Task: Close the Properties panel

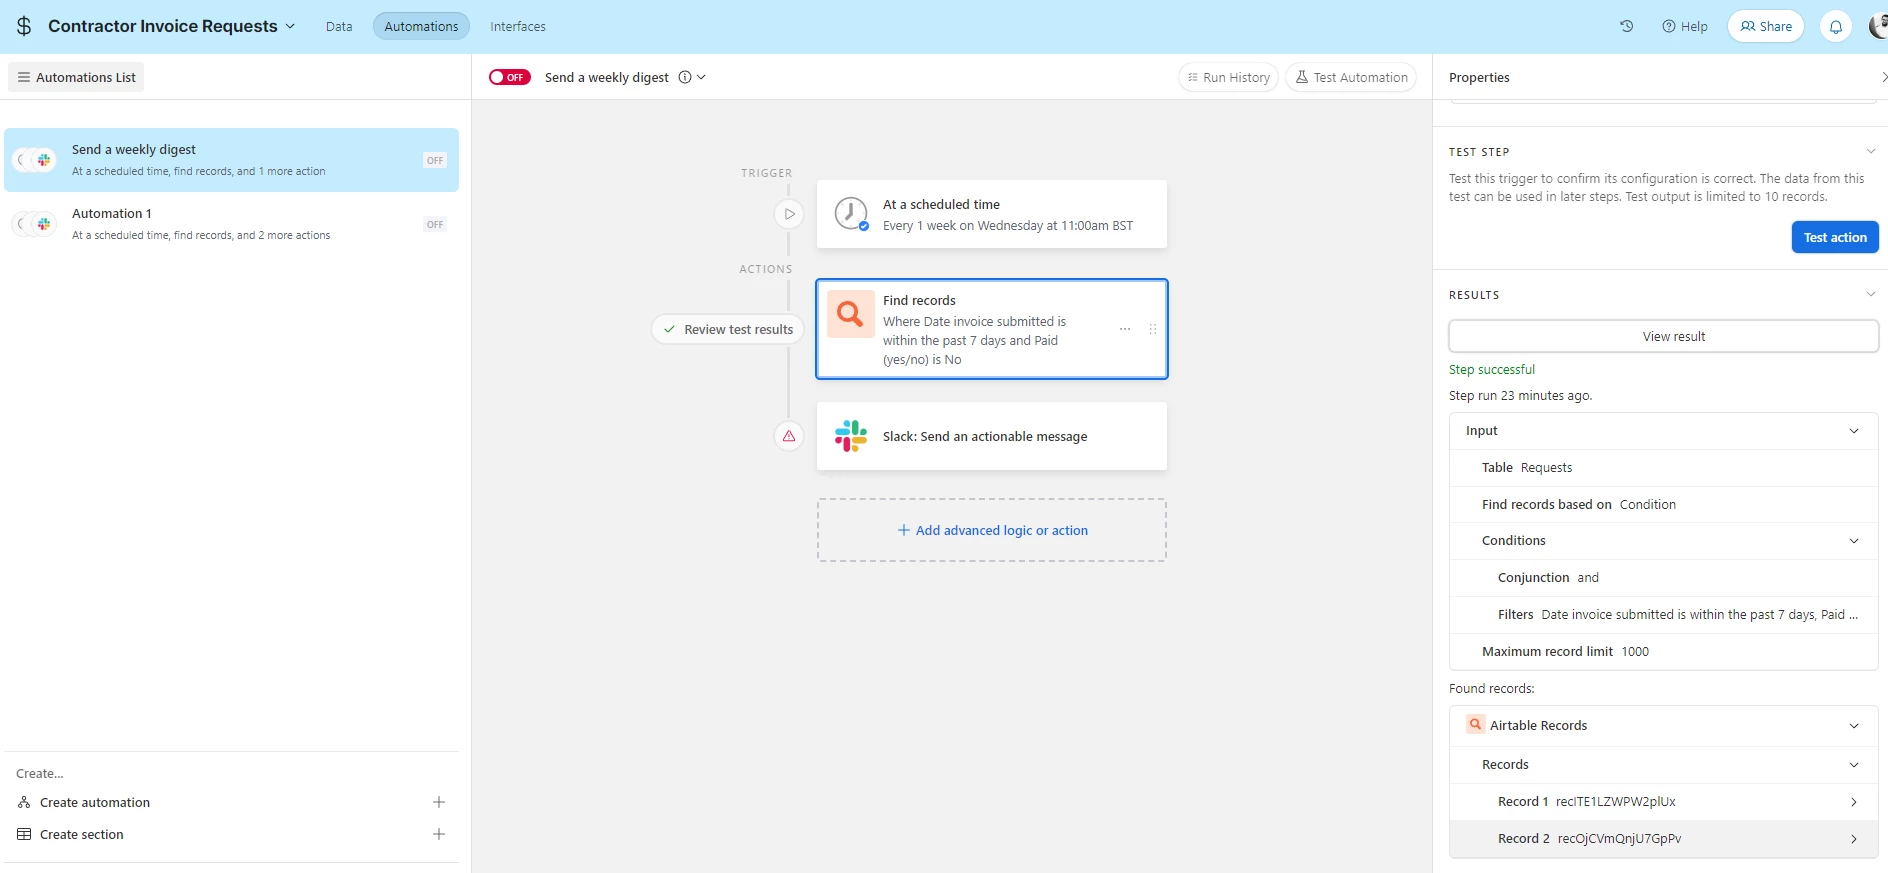Action: click(x=1883, y=77)
